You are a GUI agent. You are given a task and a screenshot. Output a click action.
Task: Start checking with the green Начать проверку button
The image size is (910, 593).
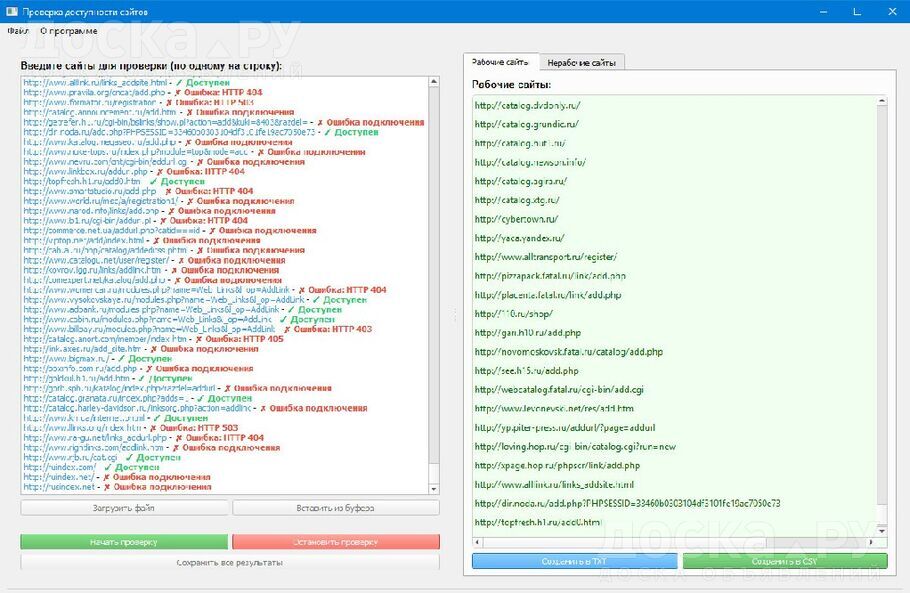124,542
